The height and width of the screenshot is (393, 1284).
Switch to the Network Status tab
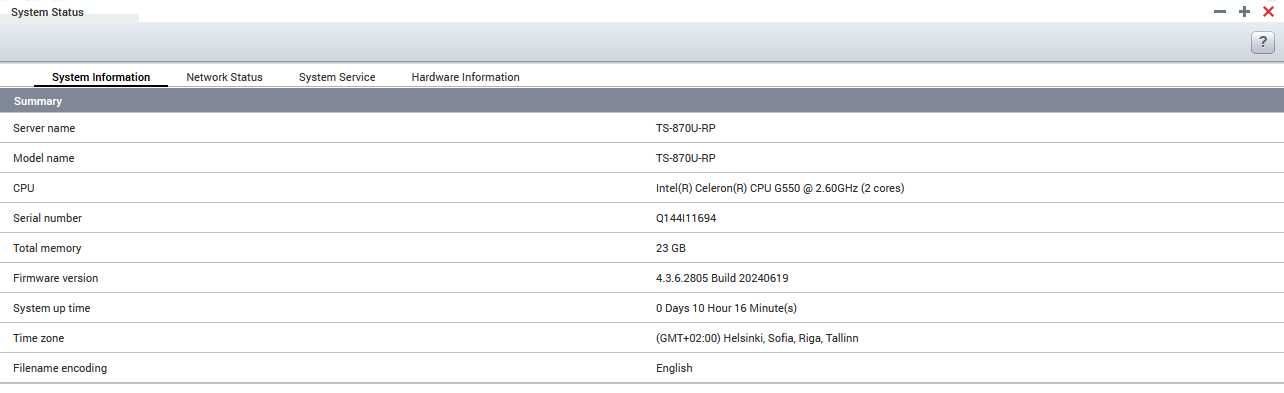tap(224, 77)
